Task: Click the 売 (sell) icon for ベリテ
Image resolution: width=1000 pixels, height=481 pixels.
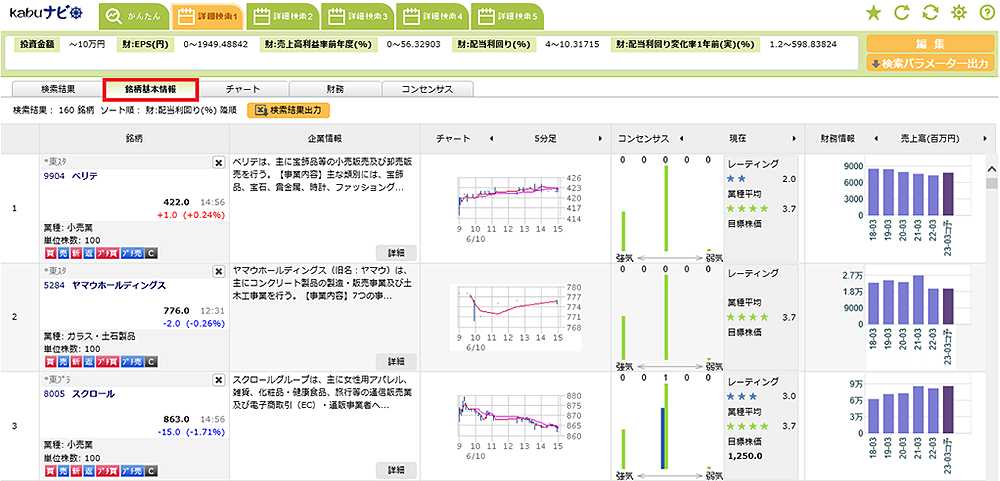Action: [x=64, y=253]
